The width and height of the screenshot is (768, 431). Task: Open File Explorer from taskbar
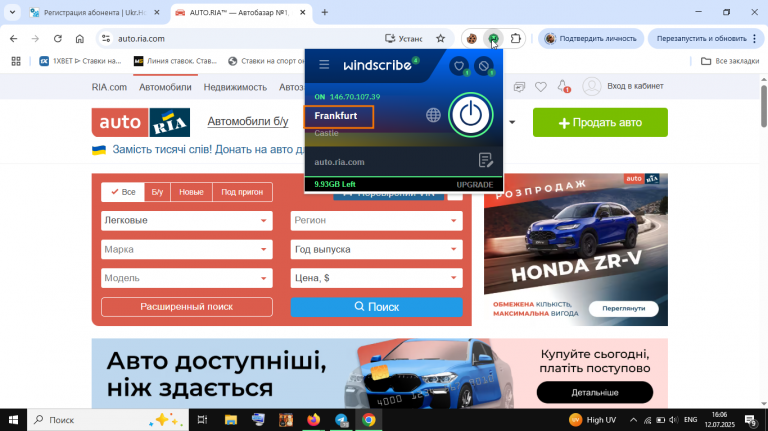click(231, 420)
